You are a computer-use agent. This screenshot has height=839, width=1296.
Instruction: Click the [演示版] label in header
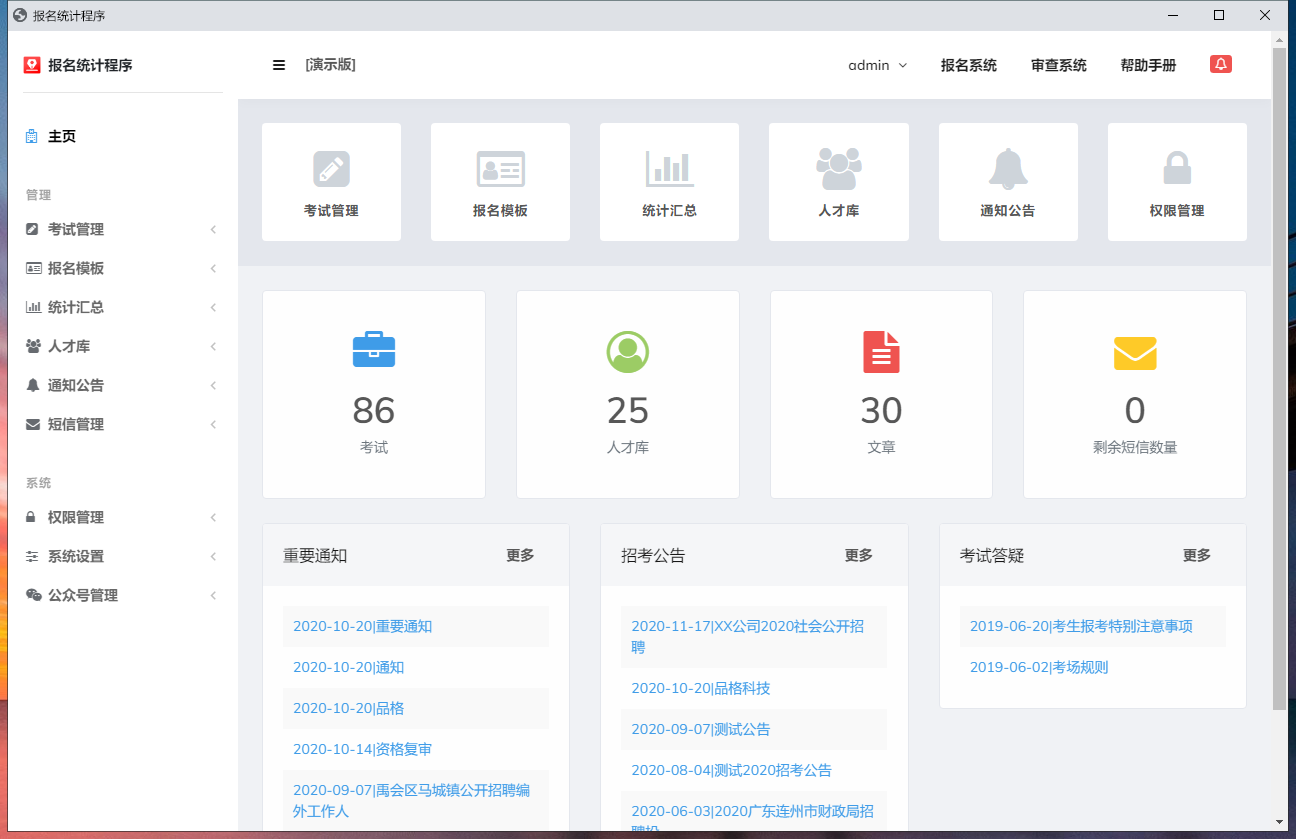(330, 65)
